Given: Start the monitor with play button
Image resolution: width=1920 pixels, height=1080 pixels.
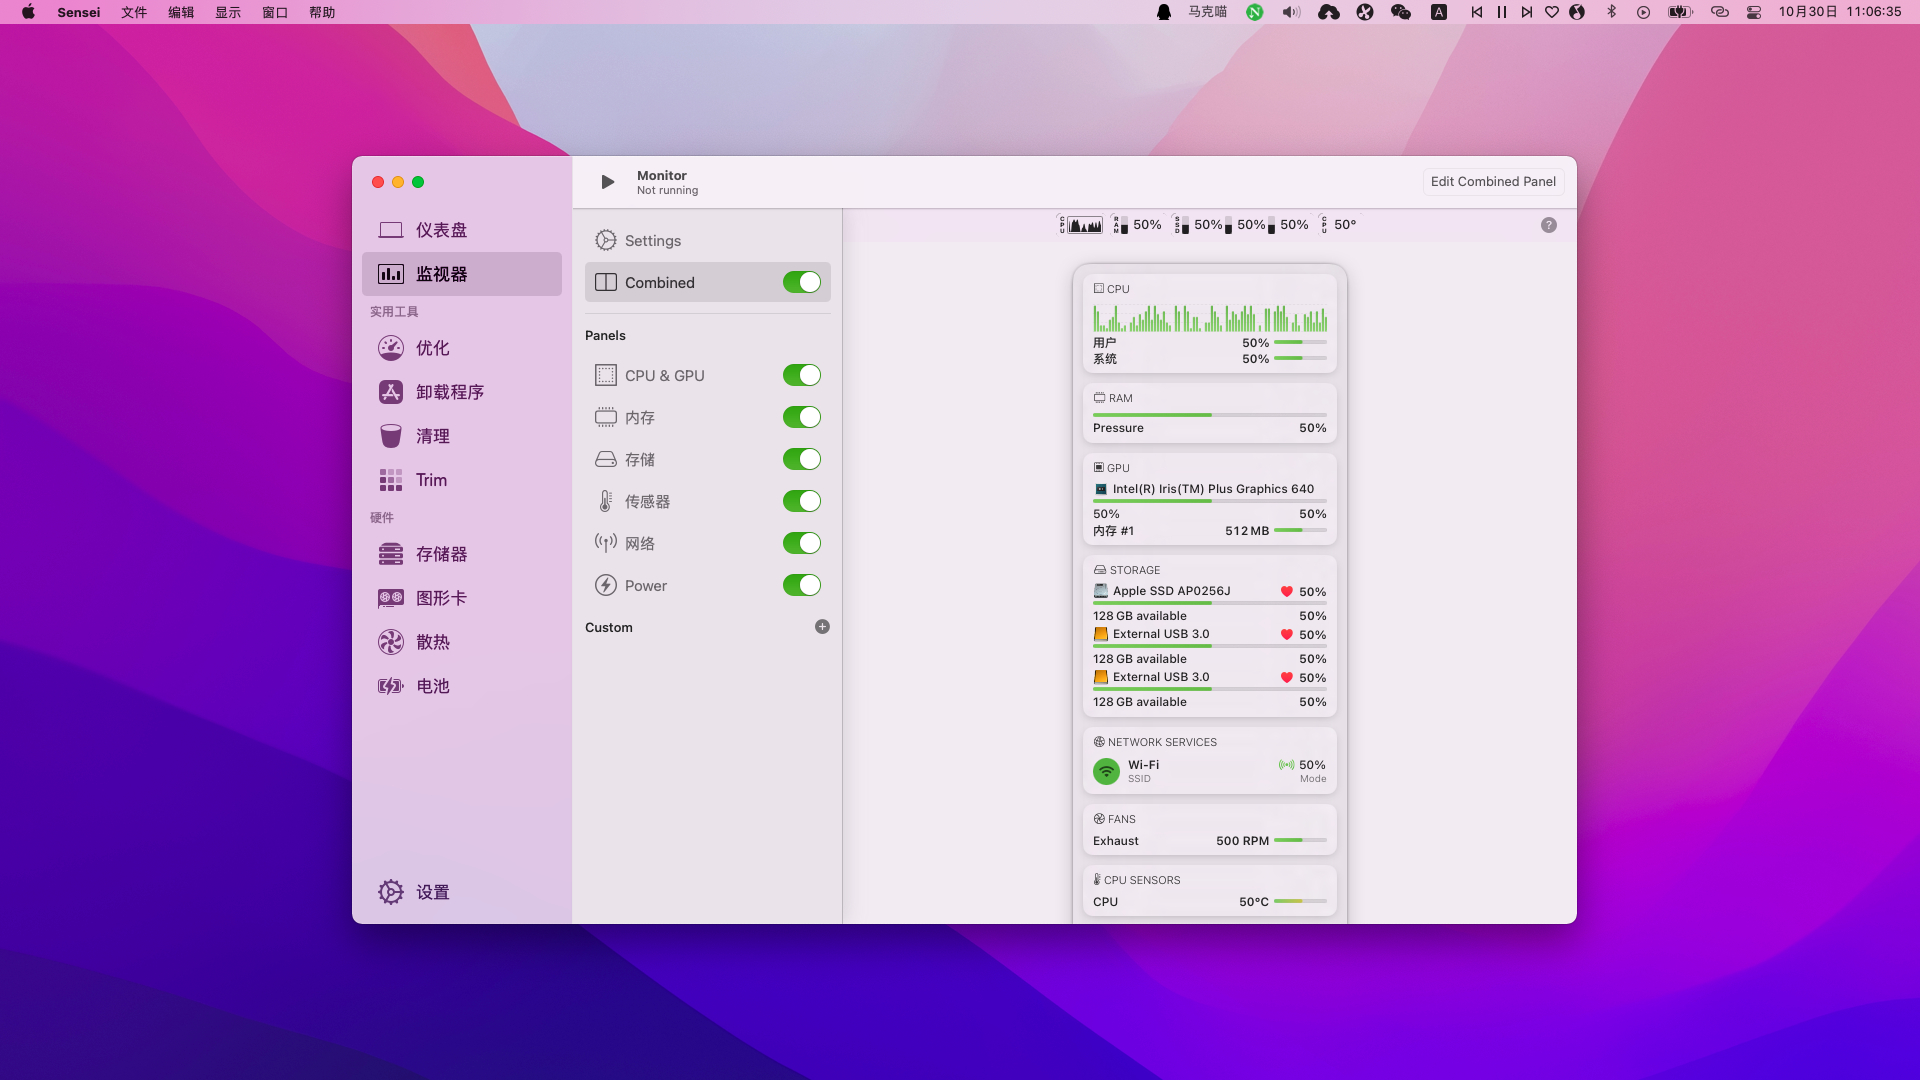Looking at the screenshot, I should click(607, 182).
